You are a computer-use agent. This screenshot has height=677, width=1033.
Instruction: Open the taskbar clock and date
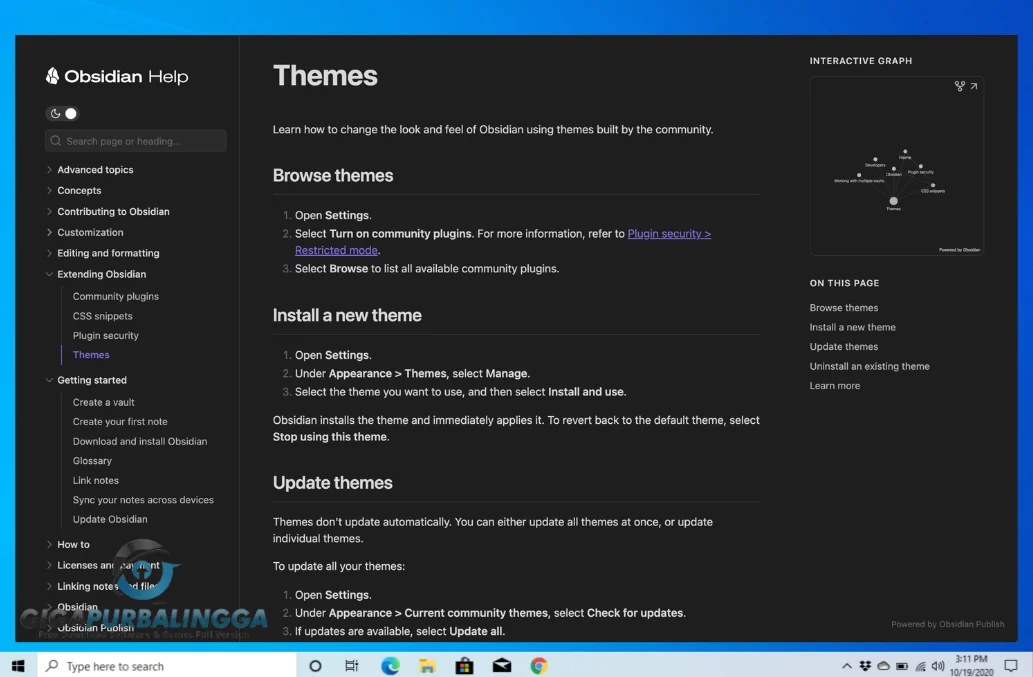971,666
